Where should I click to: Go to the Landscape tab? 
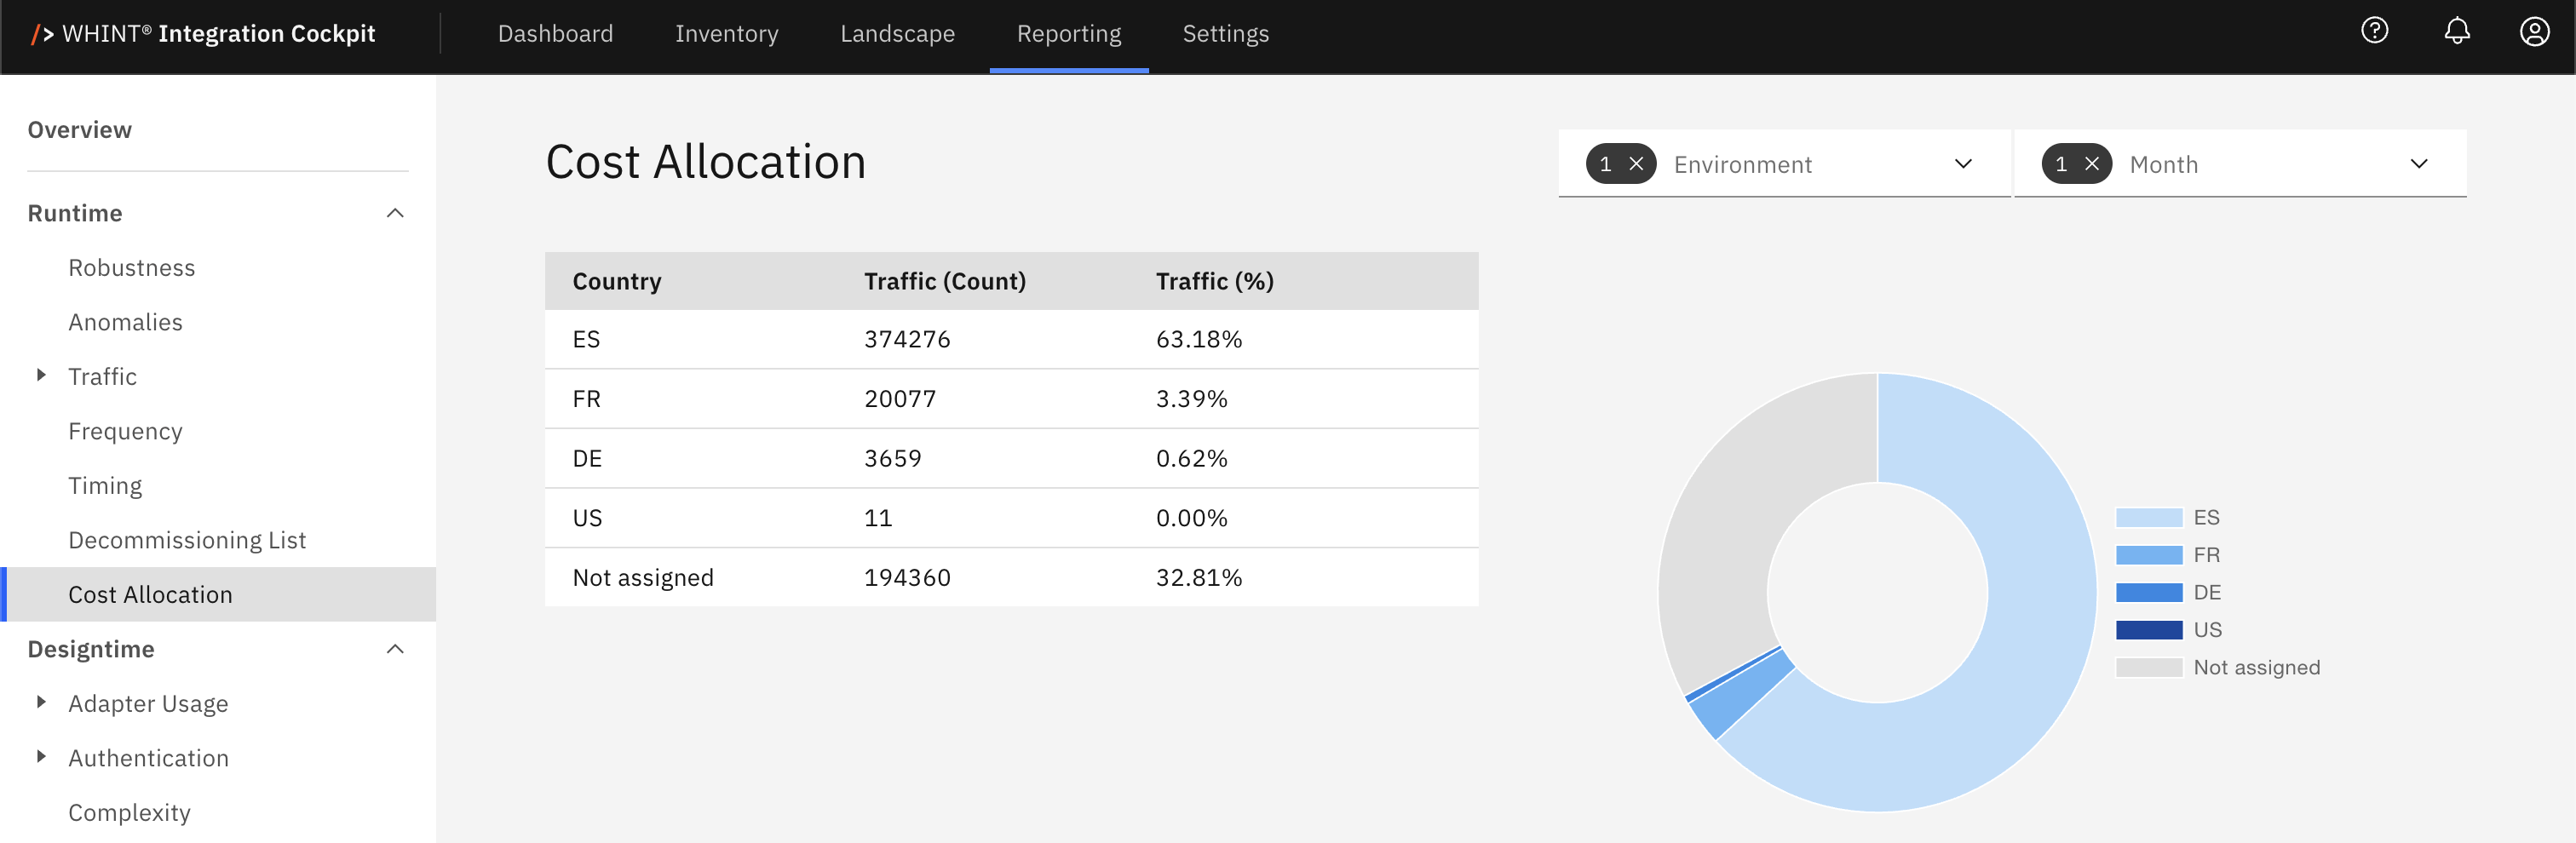(897, 34)
